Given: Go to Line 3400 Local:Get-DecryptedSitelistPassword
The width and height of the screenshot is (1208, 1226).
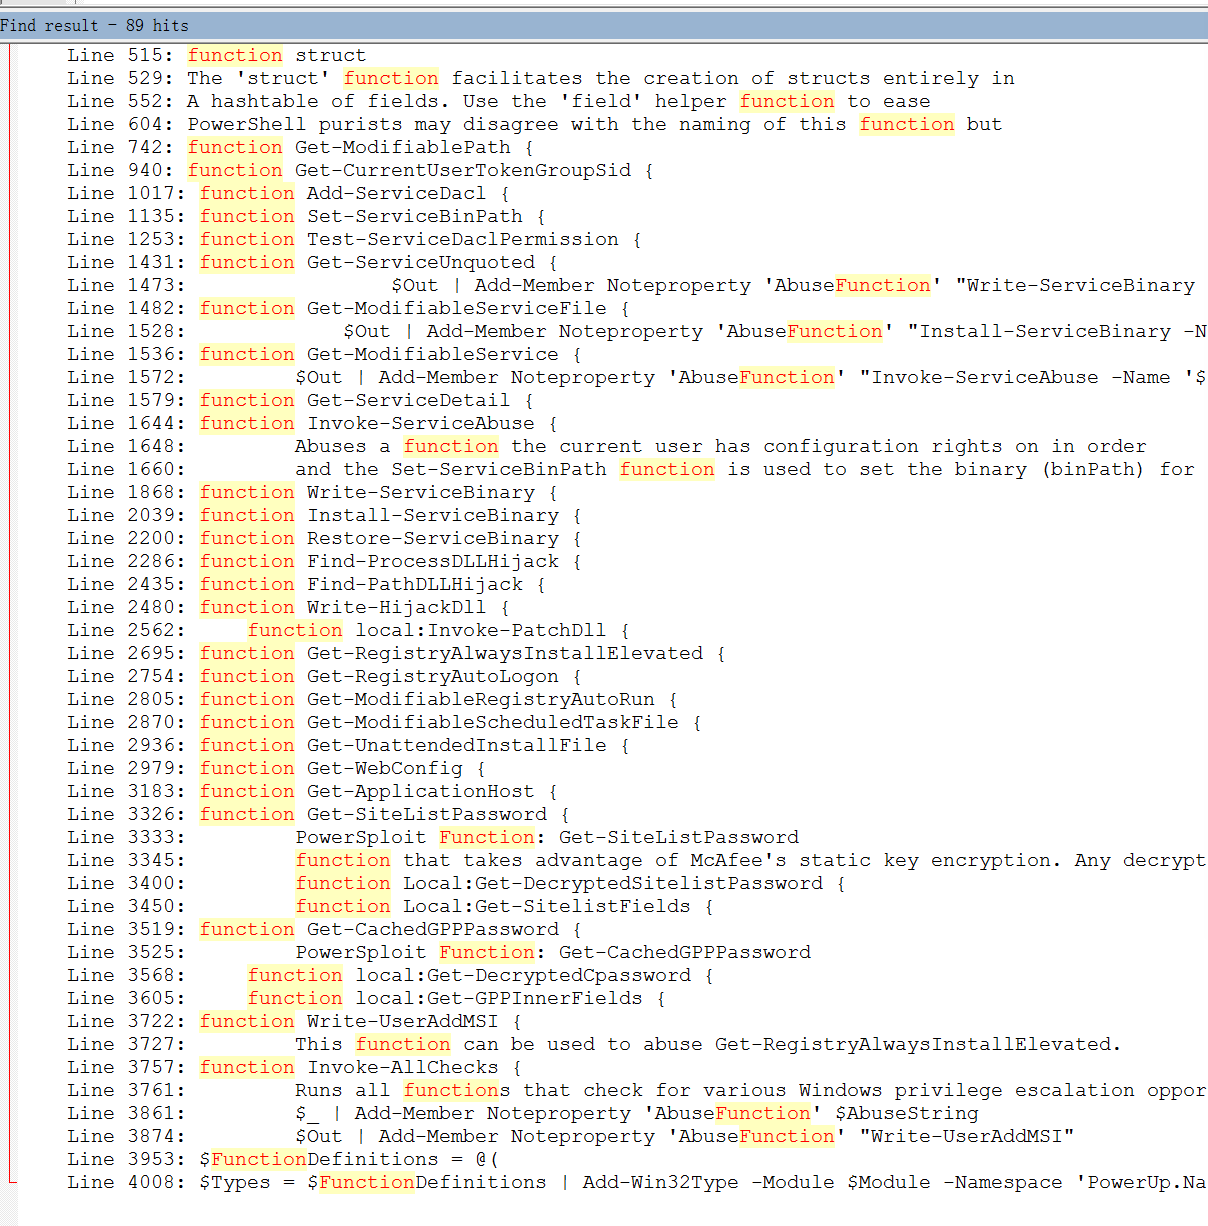Looking at the screenshot, I should coord(456,883).
